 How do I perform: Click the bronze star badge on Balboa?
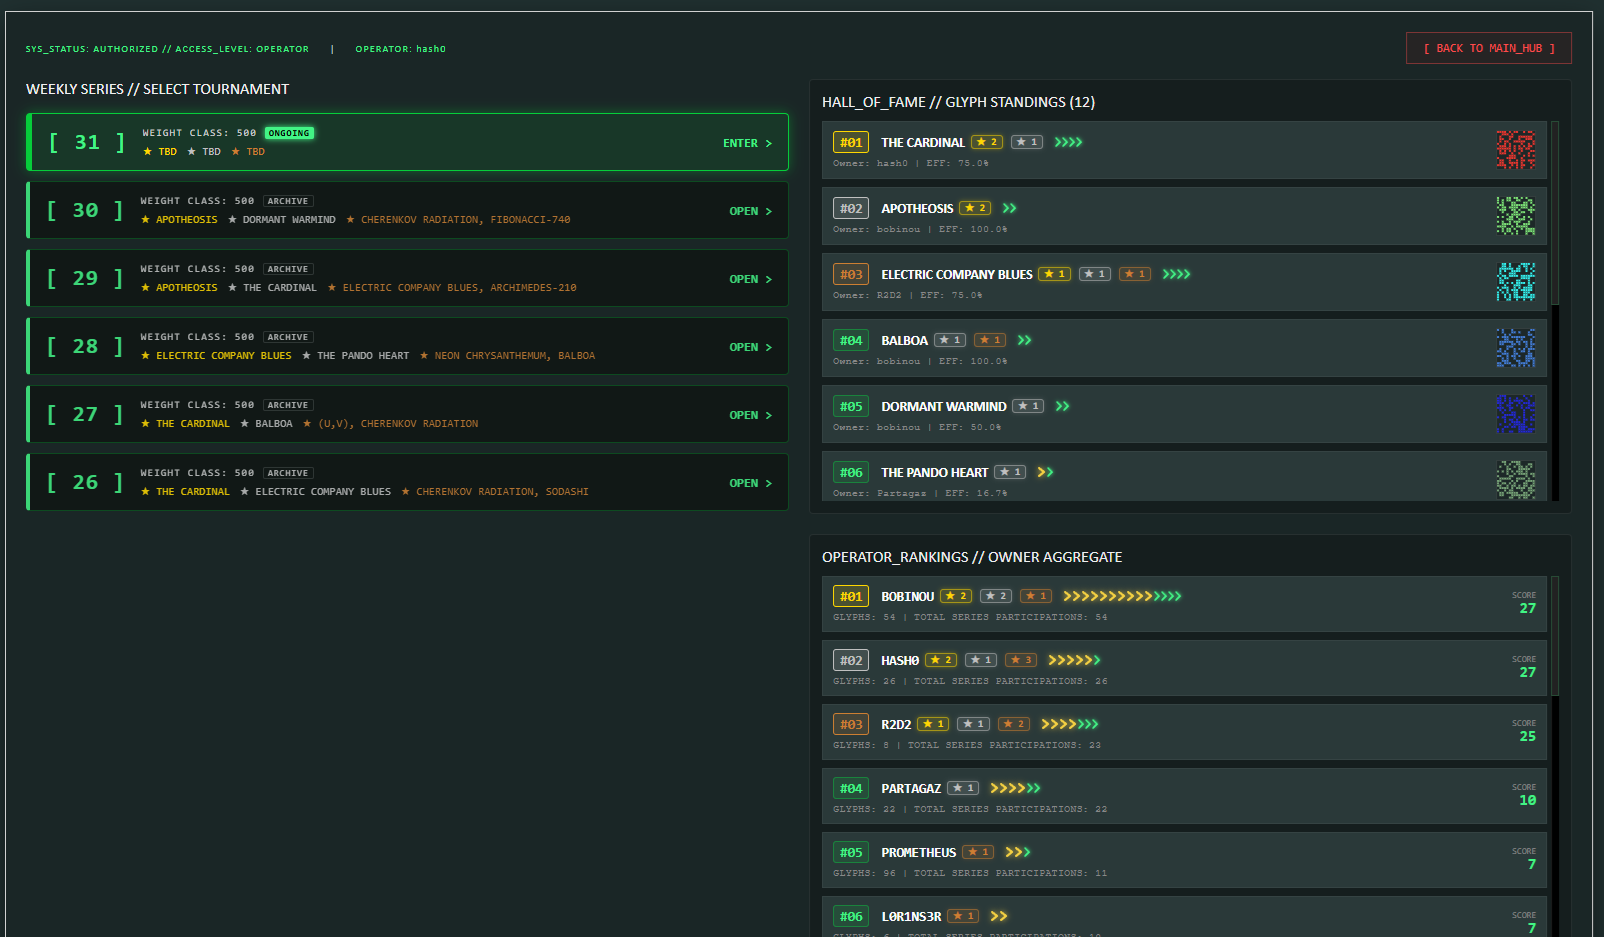pos(990,340)
